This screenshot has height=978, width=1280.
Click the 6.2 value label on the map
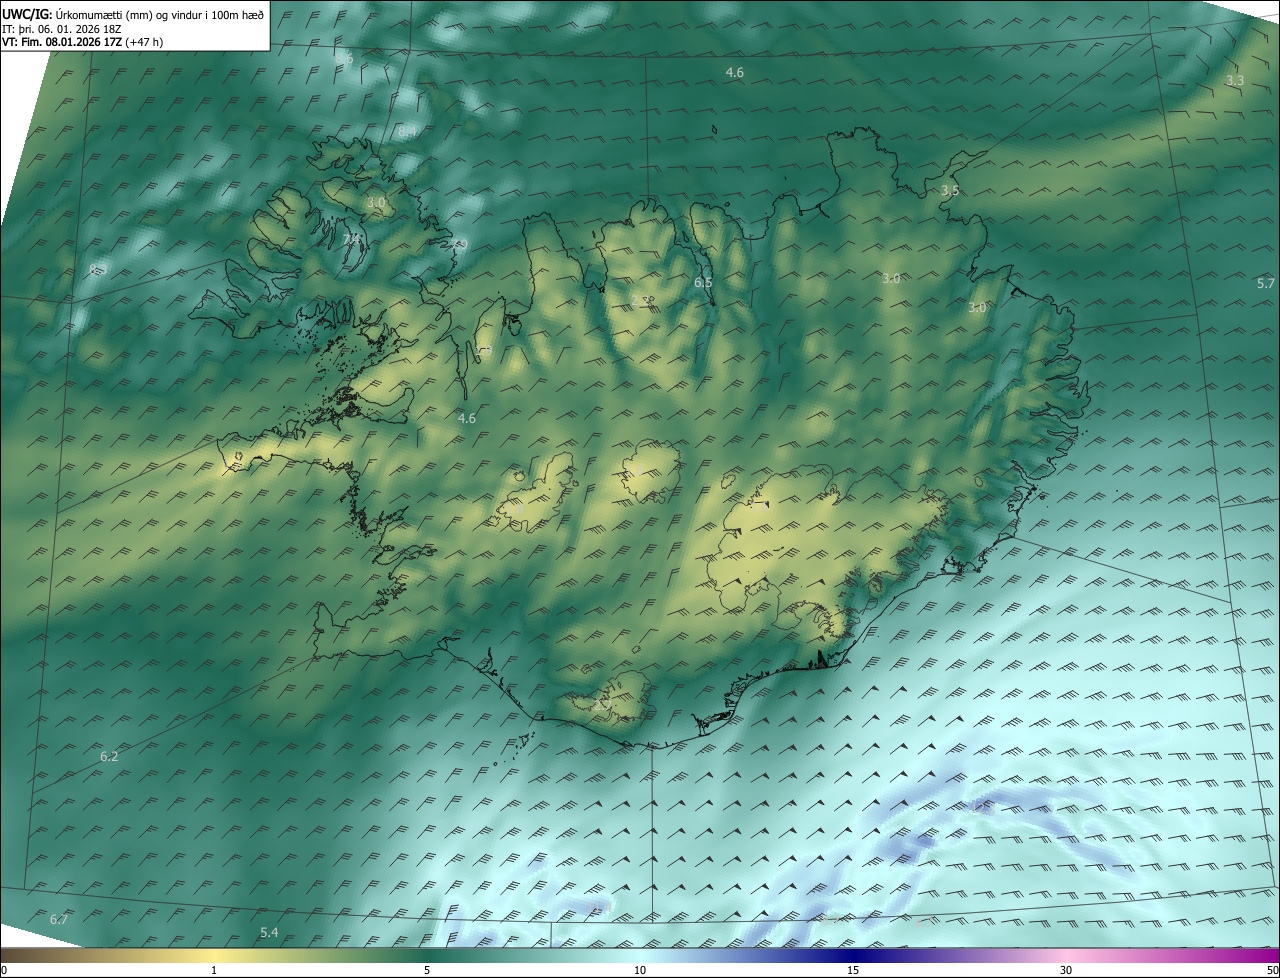click(109, 757)
